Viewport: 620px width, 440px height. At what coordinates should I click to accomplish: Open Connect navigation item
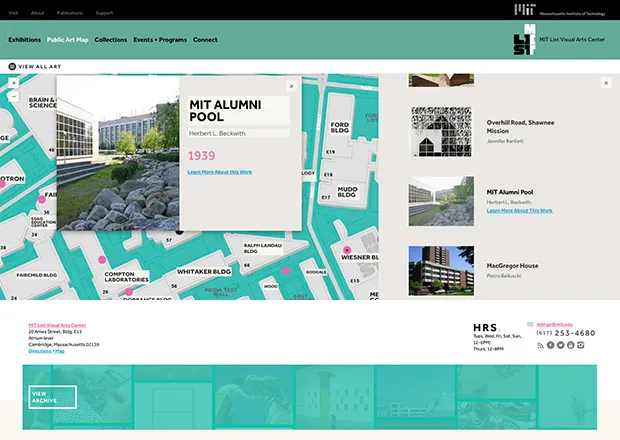tap(205, 40)
